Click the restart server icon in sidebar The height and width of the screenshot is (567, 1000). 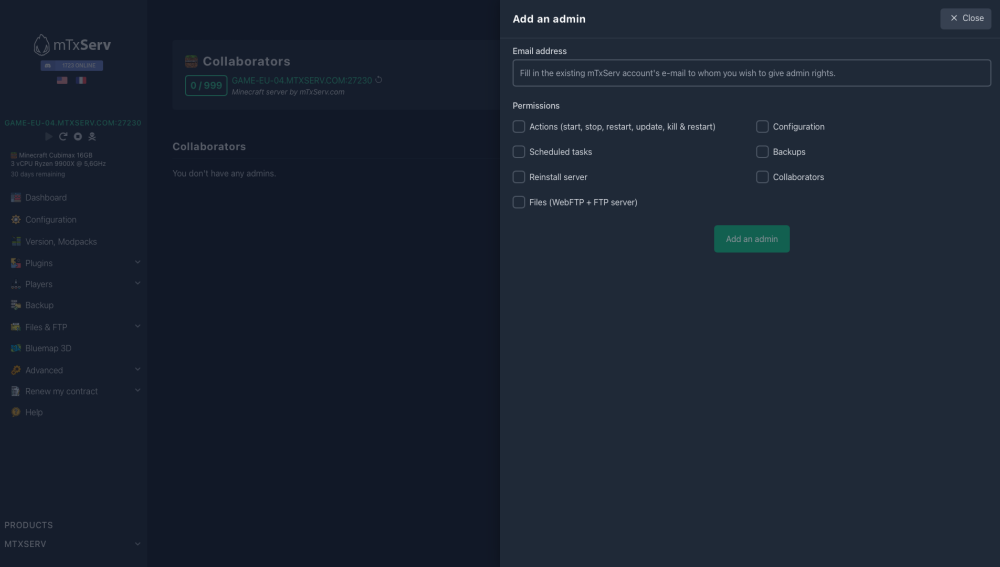point(63,136)
